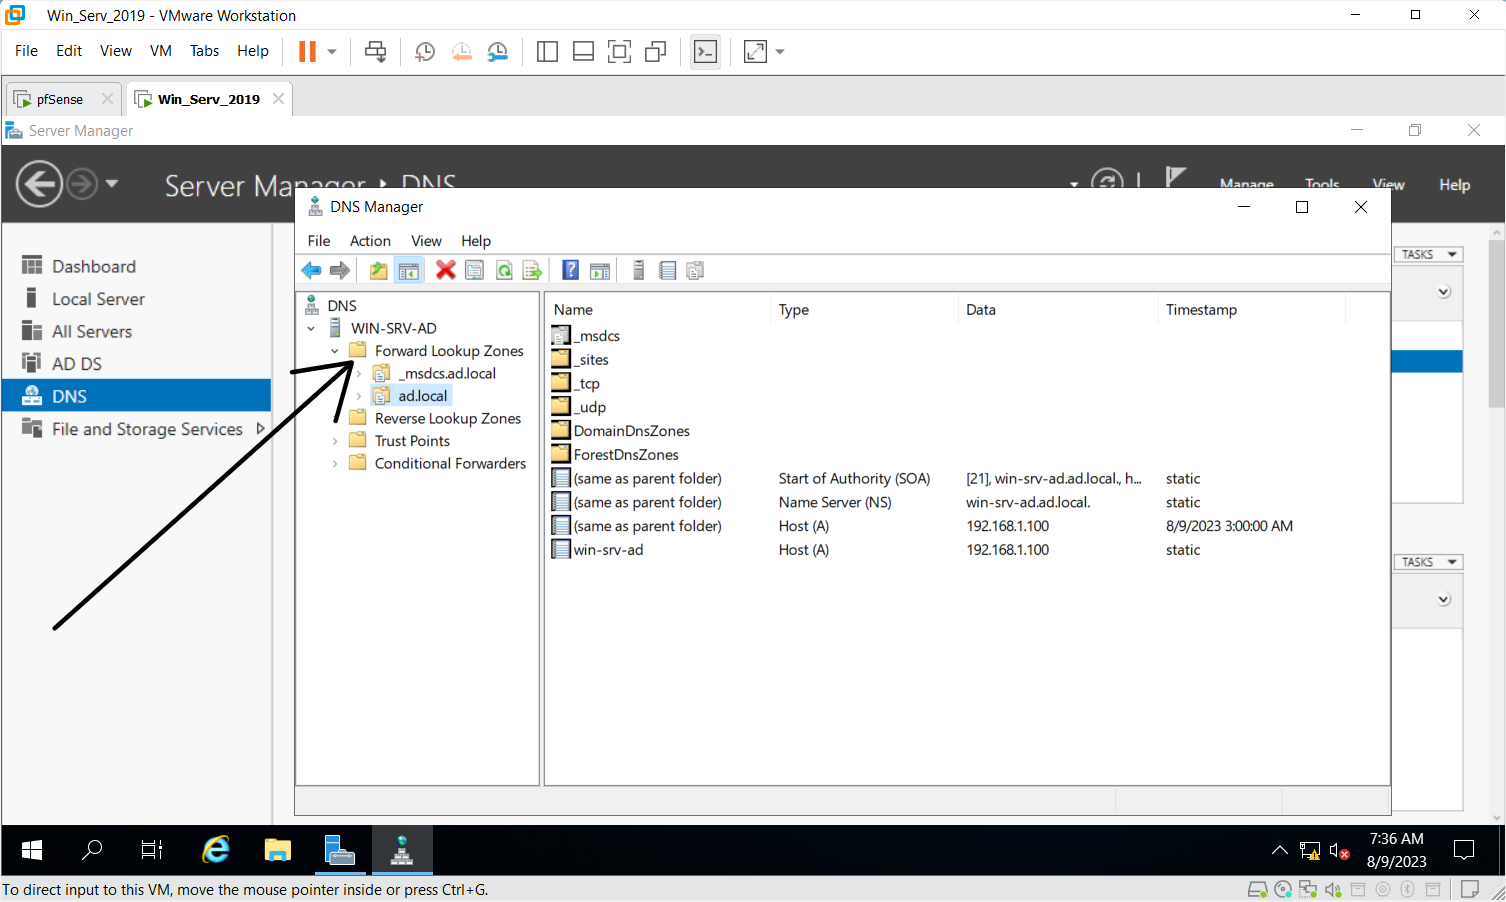This screenshot has width=1506, height=902.
Task: Switch to pfSense VM tab
Action: [63, 99]
